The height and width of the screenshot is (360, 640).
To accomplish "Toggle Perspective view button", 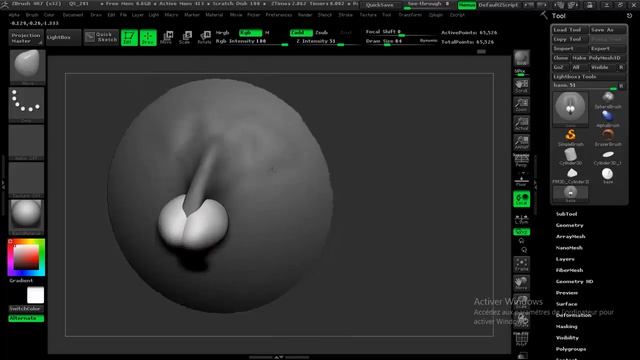I will [x=522, y=160].
